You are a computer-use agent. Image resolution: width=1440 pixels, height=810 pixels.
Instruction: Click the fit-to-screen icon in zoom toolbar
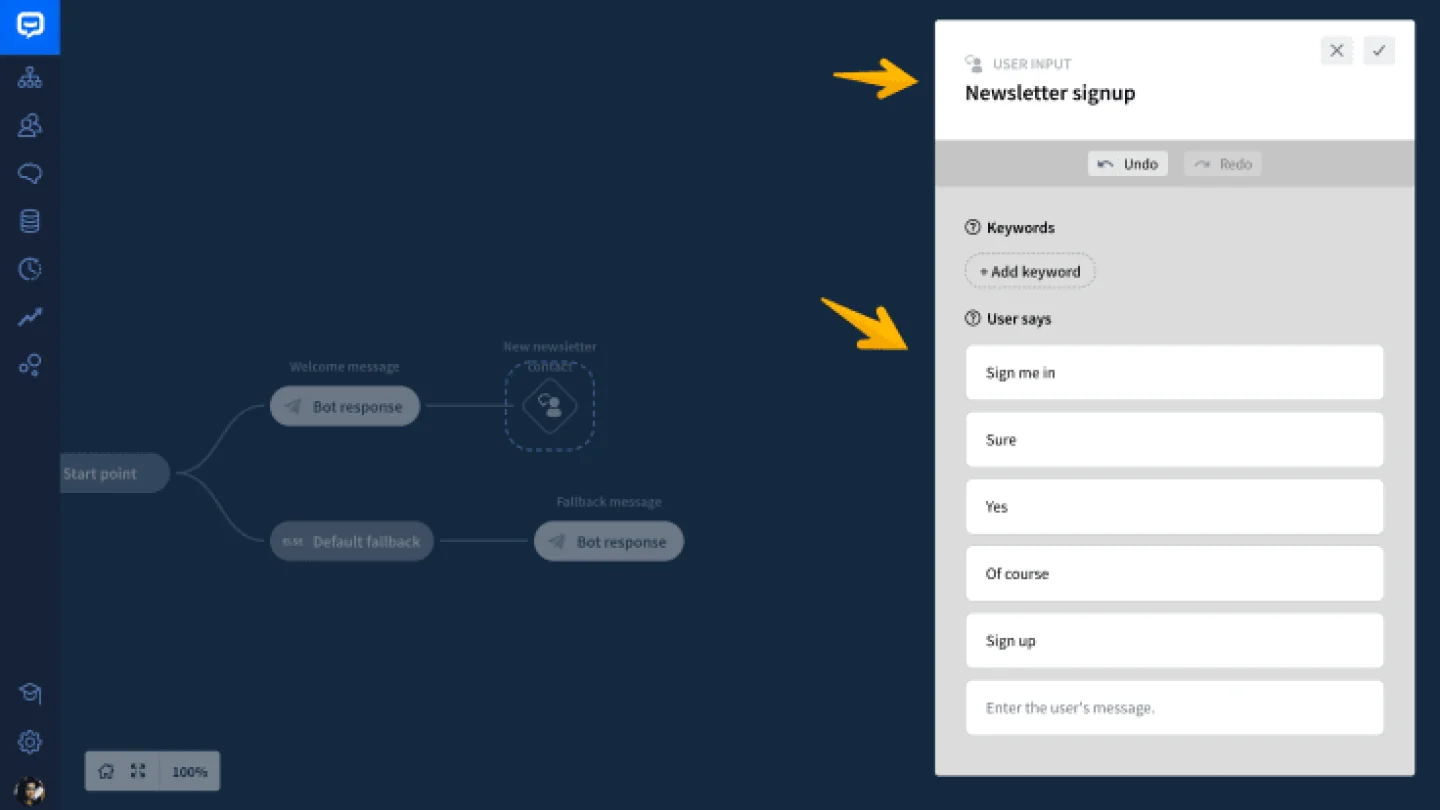[x=138, y=771]
